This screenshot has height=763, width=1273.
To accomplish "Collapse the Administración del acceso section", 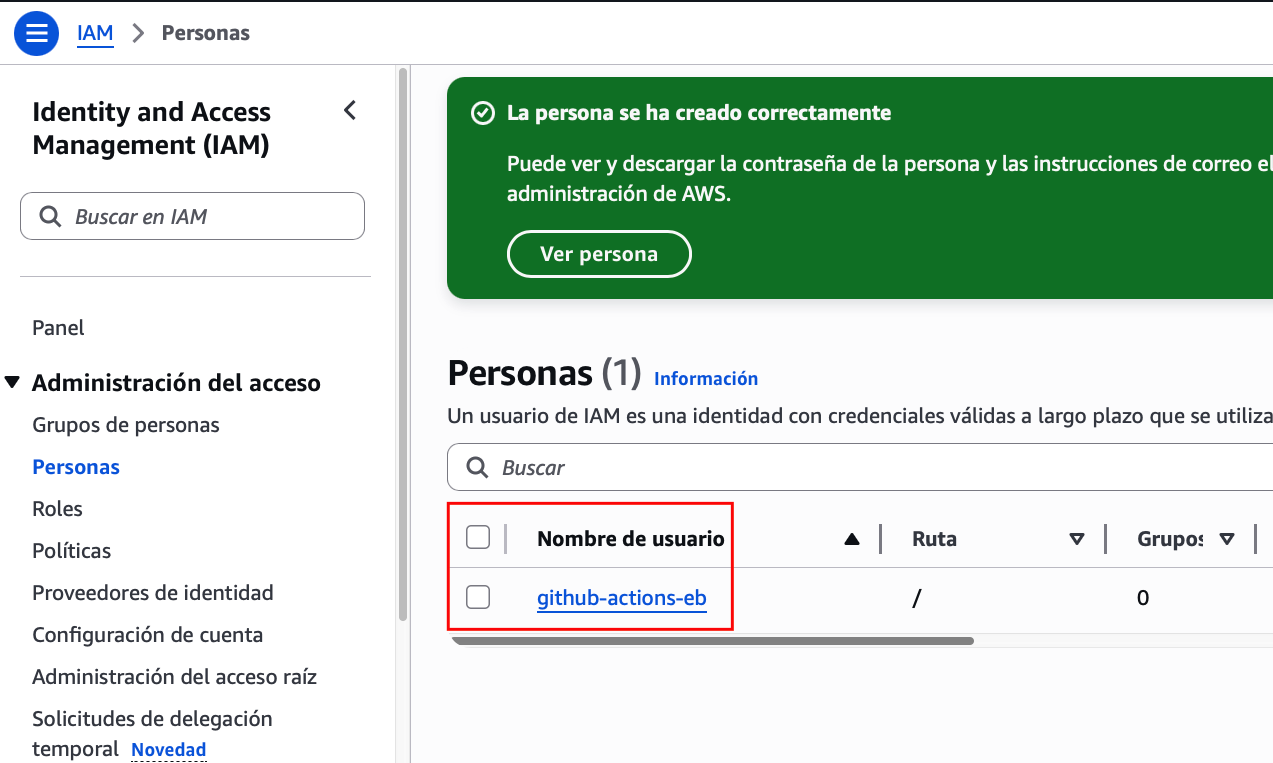I will click(x=13, y=382).
